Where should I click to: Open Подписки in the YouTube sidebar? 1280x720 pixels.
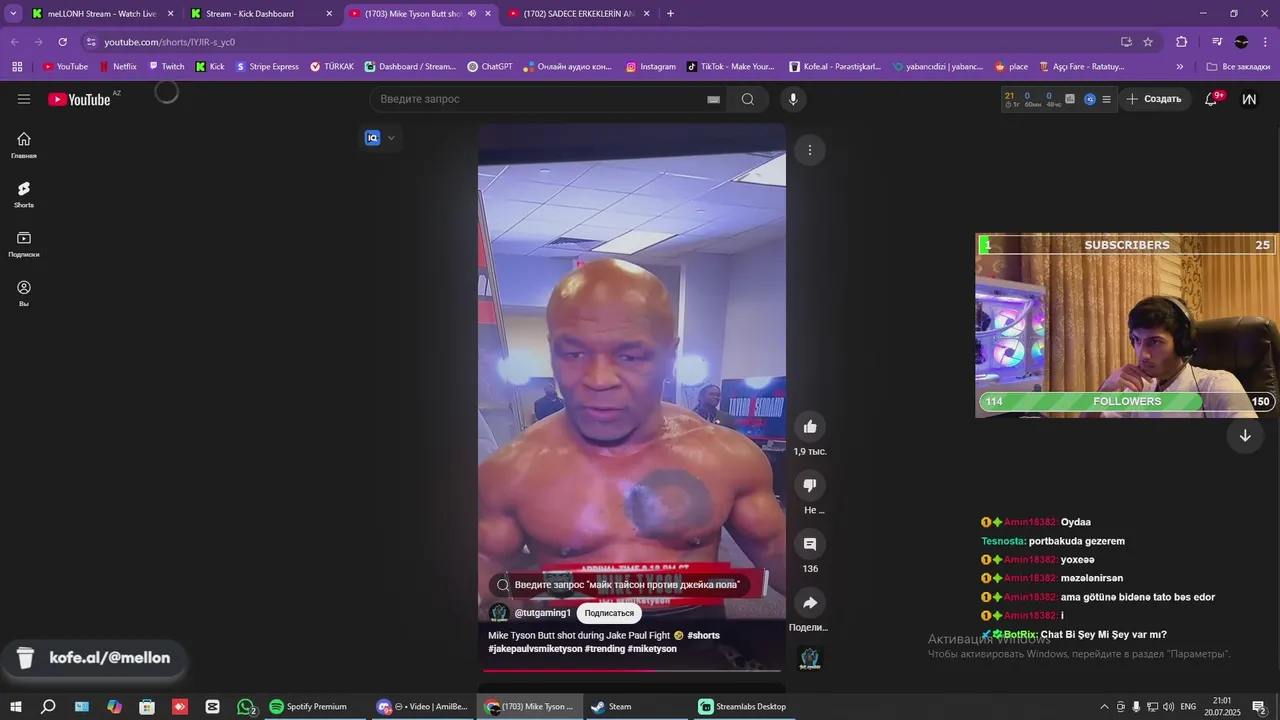point(24,244)
